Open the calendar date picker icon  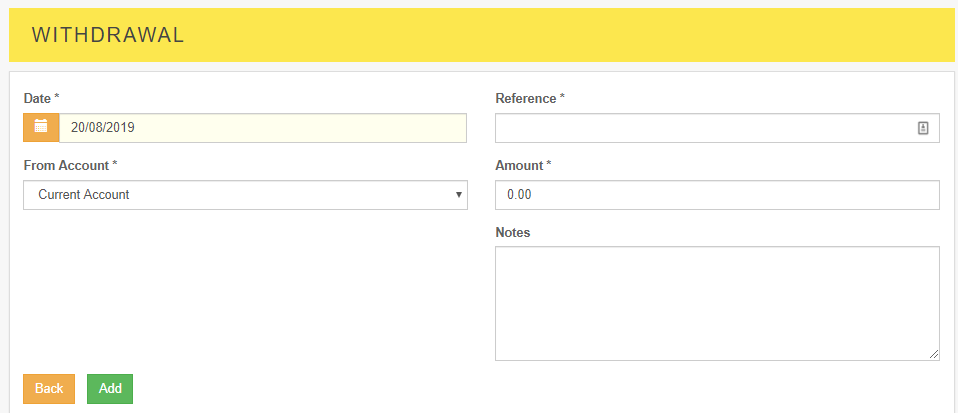pos(41,128)
